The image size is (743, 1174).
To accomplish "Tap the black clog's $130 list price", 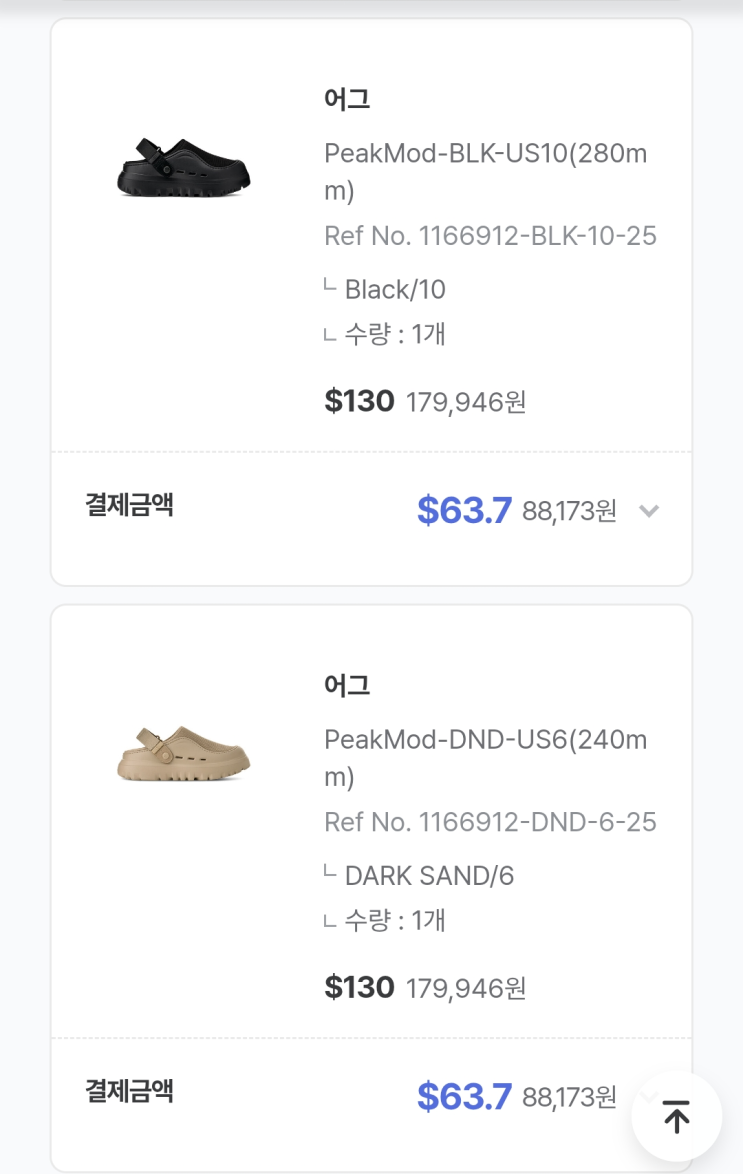I will [x=360, y=401].
